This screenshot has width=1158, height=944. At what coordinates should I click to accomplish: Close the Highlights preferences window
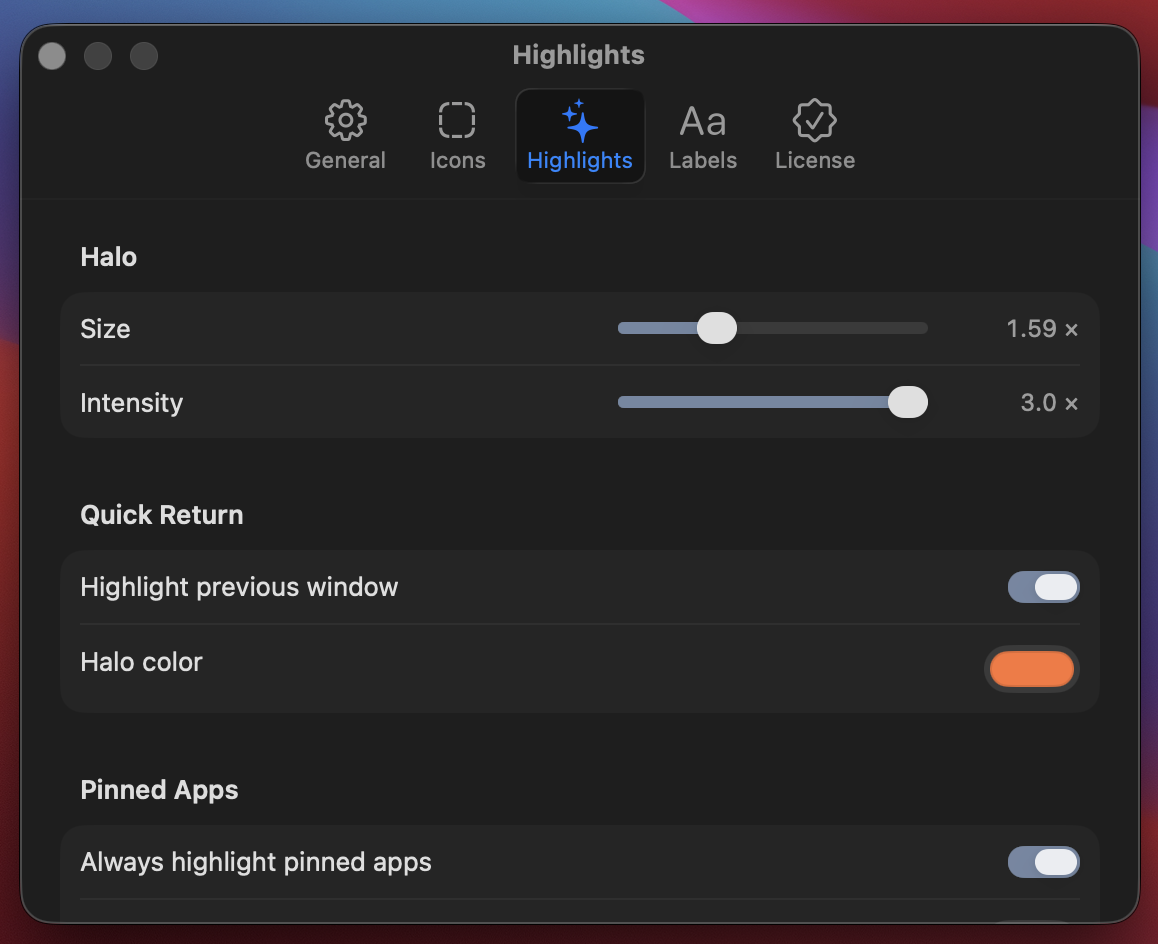[x=52, y=56]
